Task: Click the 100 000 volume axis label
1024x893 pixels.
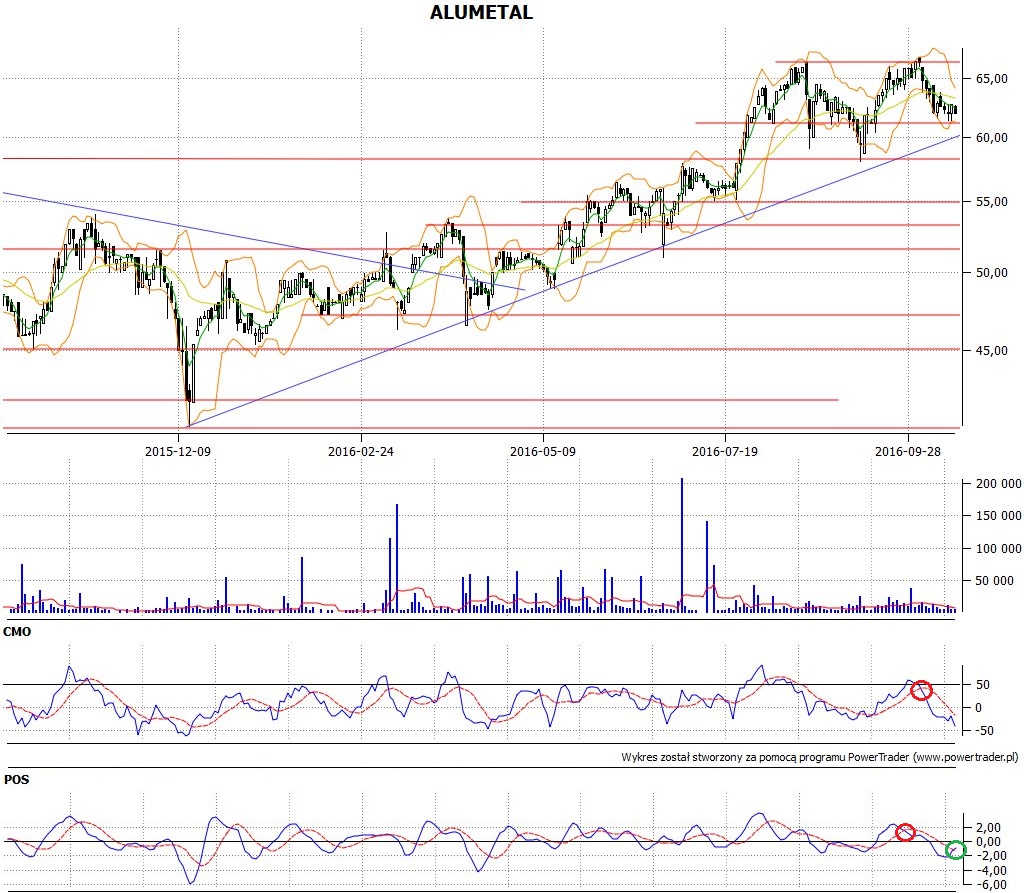Action: click(999, 549)
